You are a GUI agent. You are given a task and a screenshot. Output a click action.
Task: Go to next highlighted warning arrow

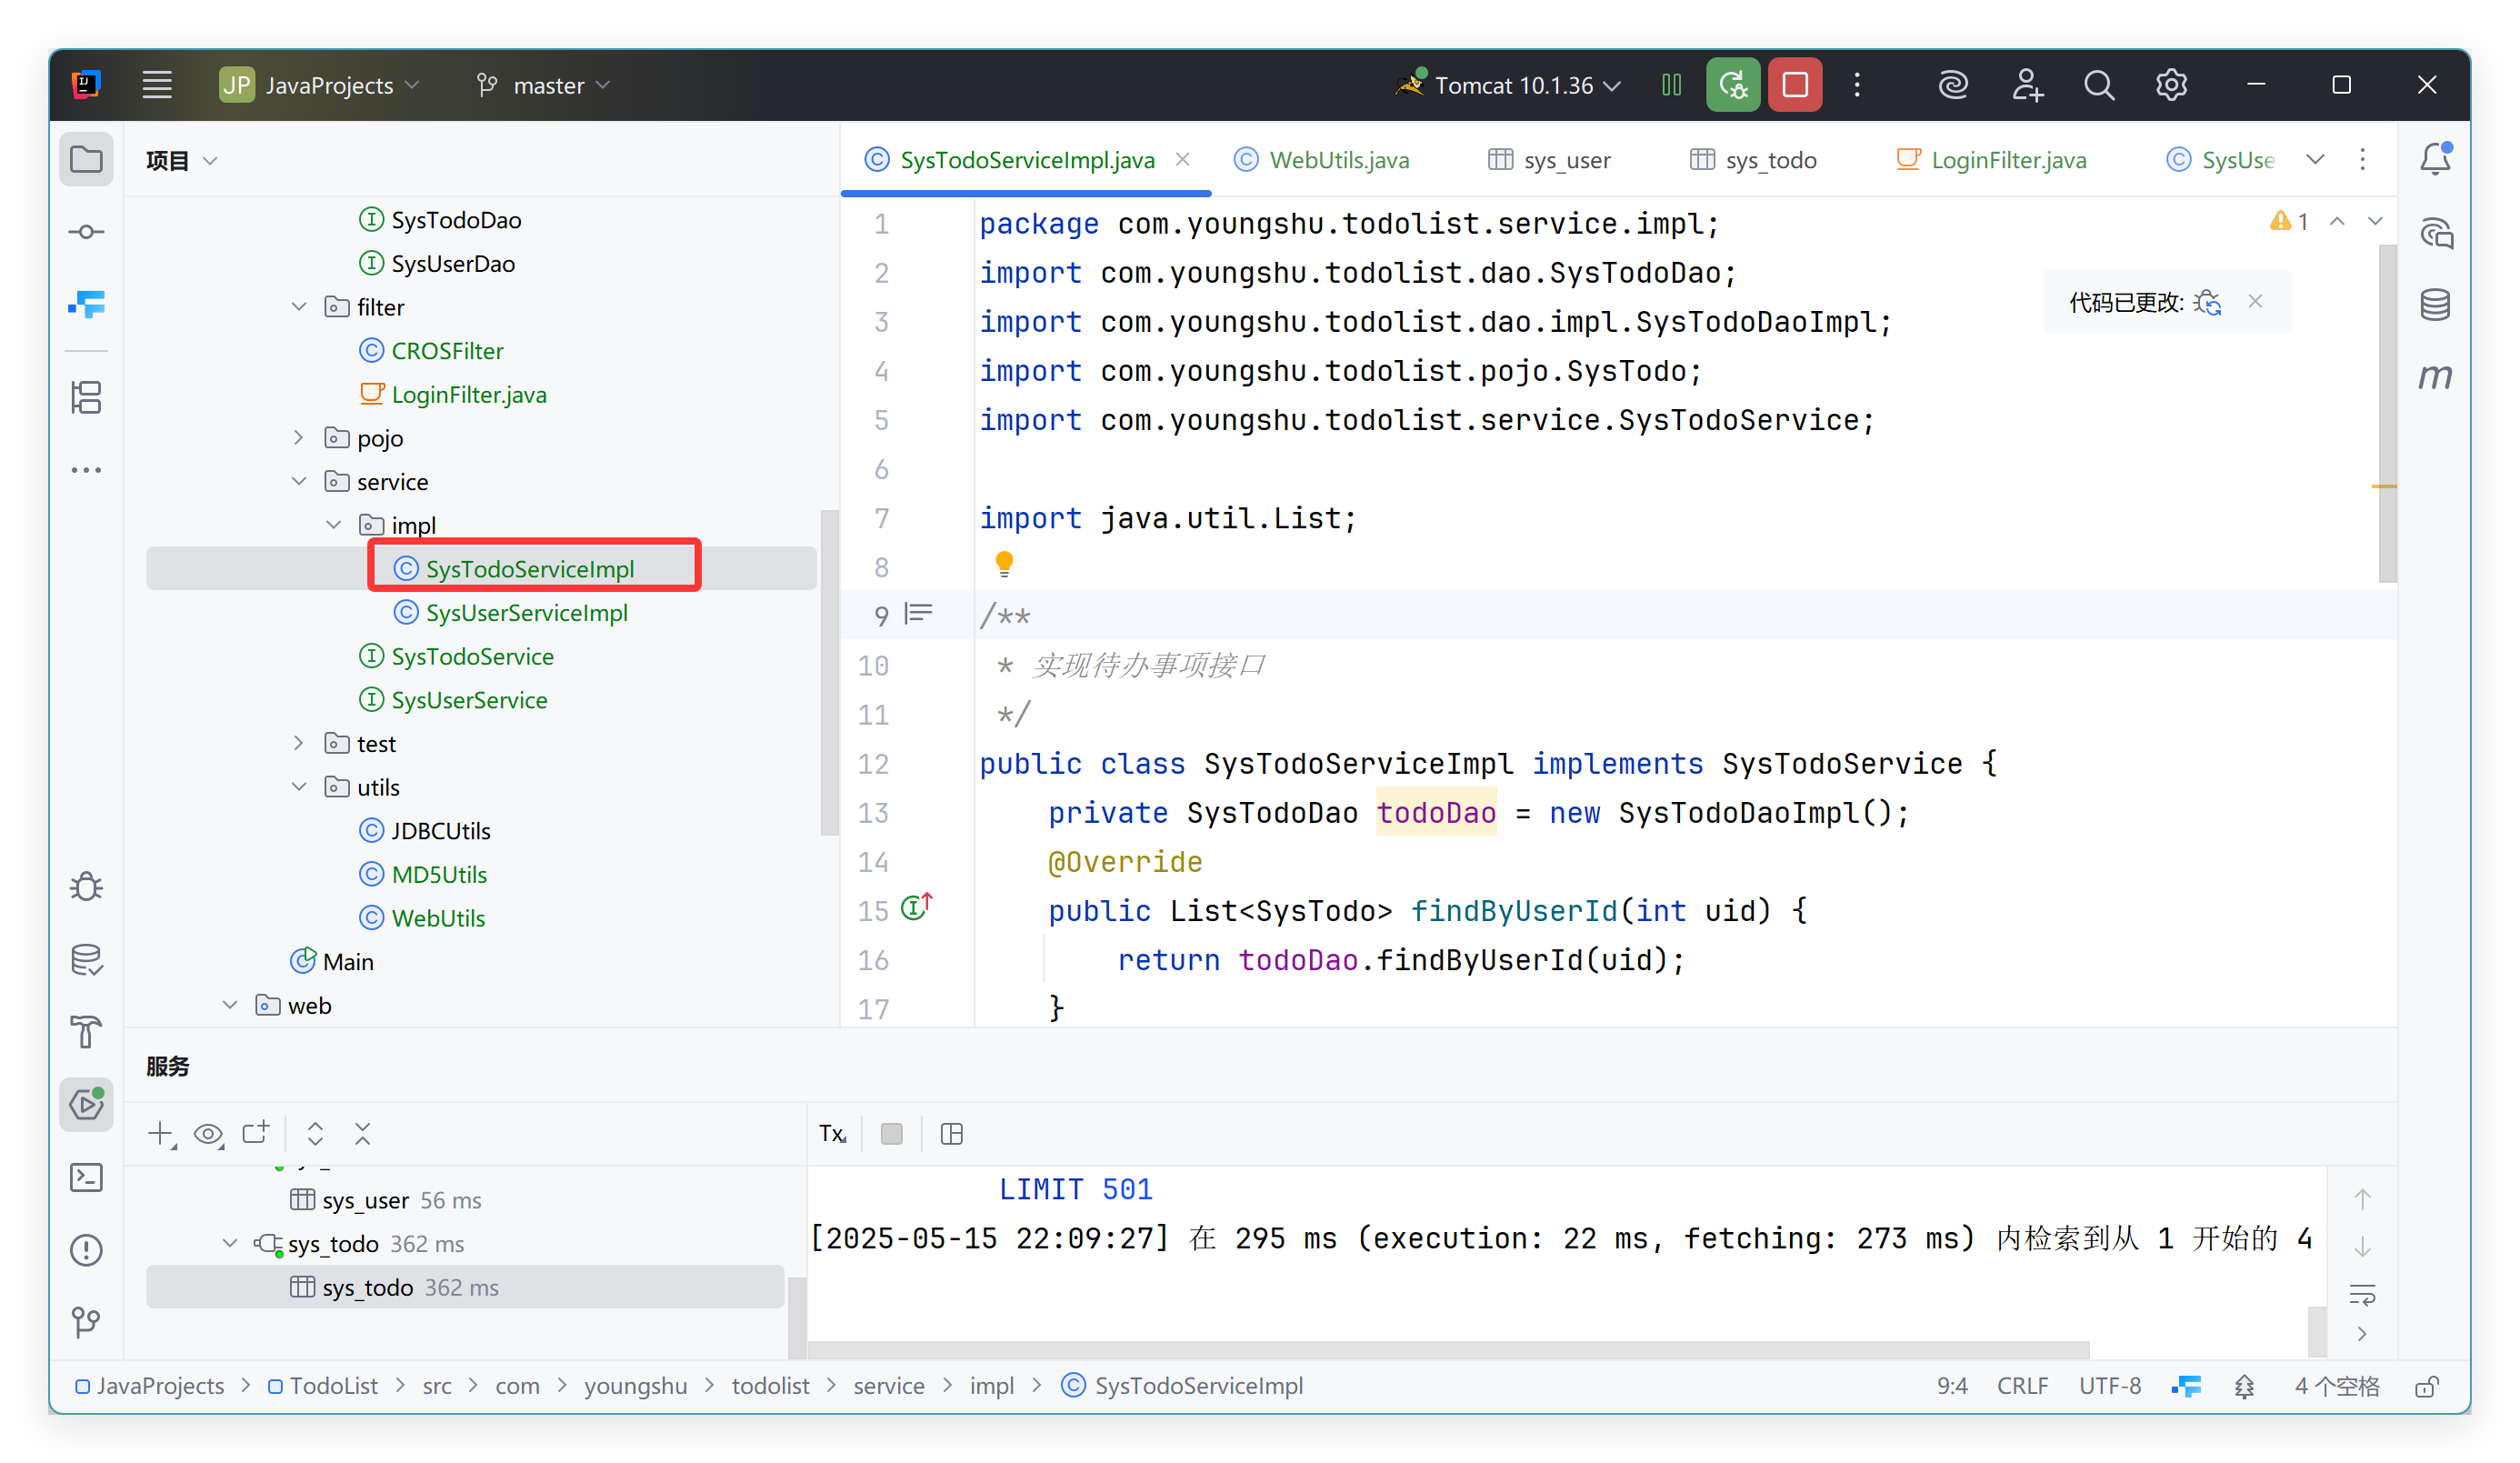tap(2375, 221)
